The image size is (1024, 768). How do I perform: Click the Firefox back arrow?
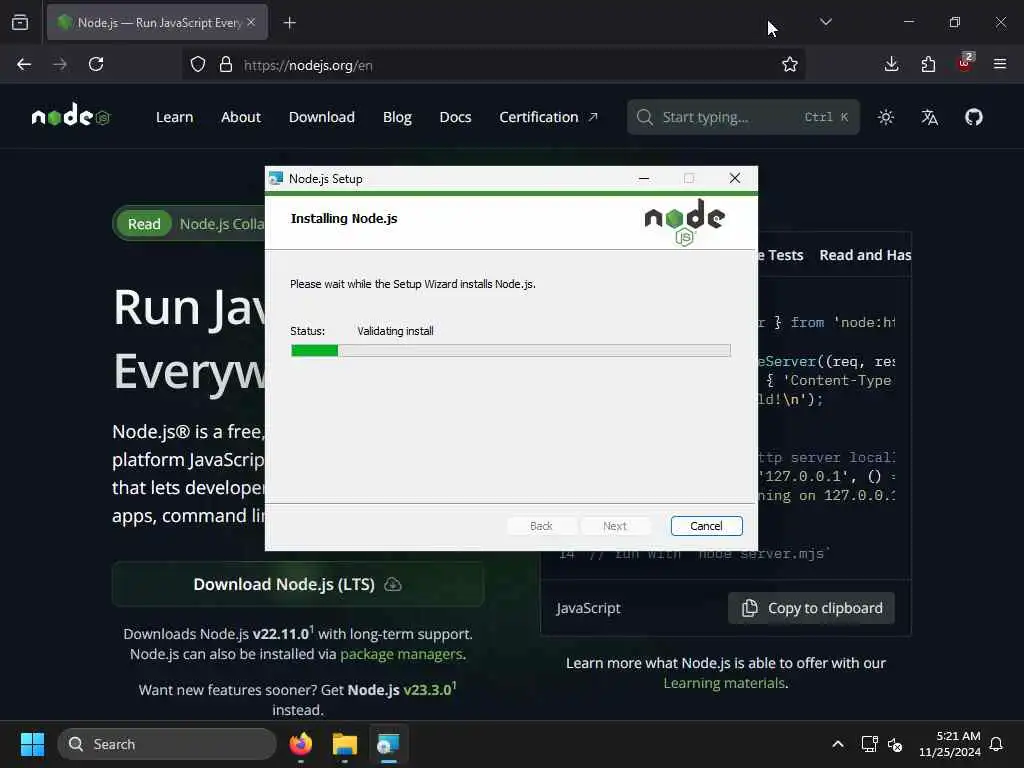24,64
